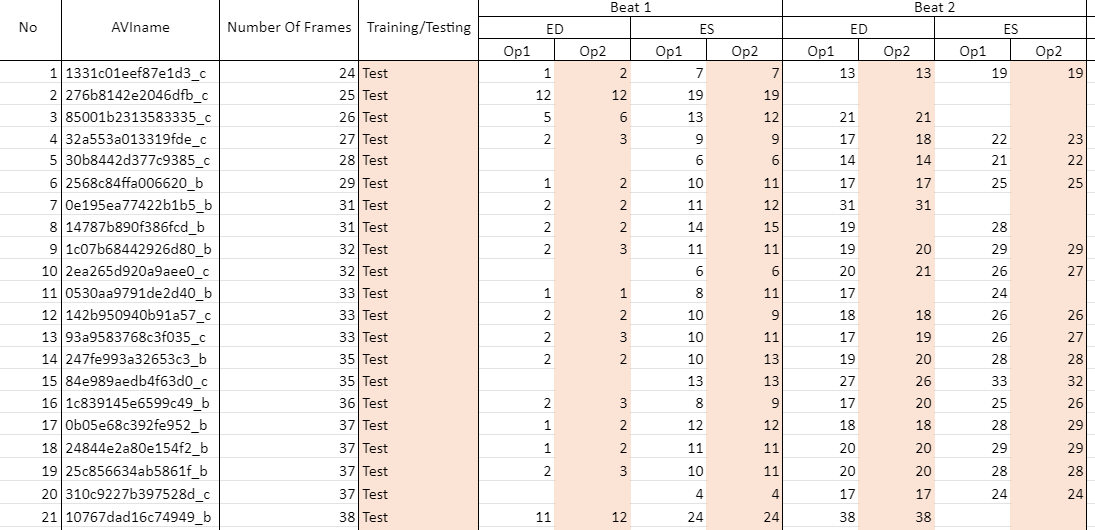Select the 25c856634ab5861f_b cell
This screenshot has width=1095, height=530.
[136, 471]
